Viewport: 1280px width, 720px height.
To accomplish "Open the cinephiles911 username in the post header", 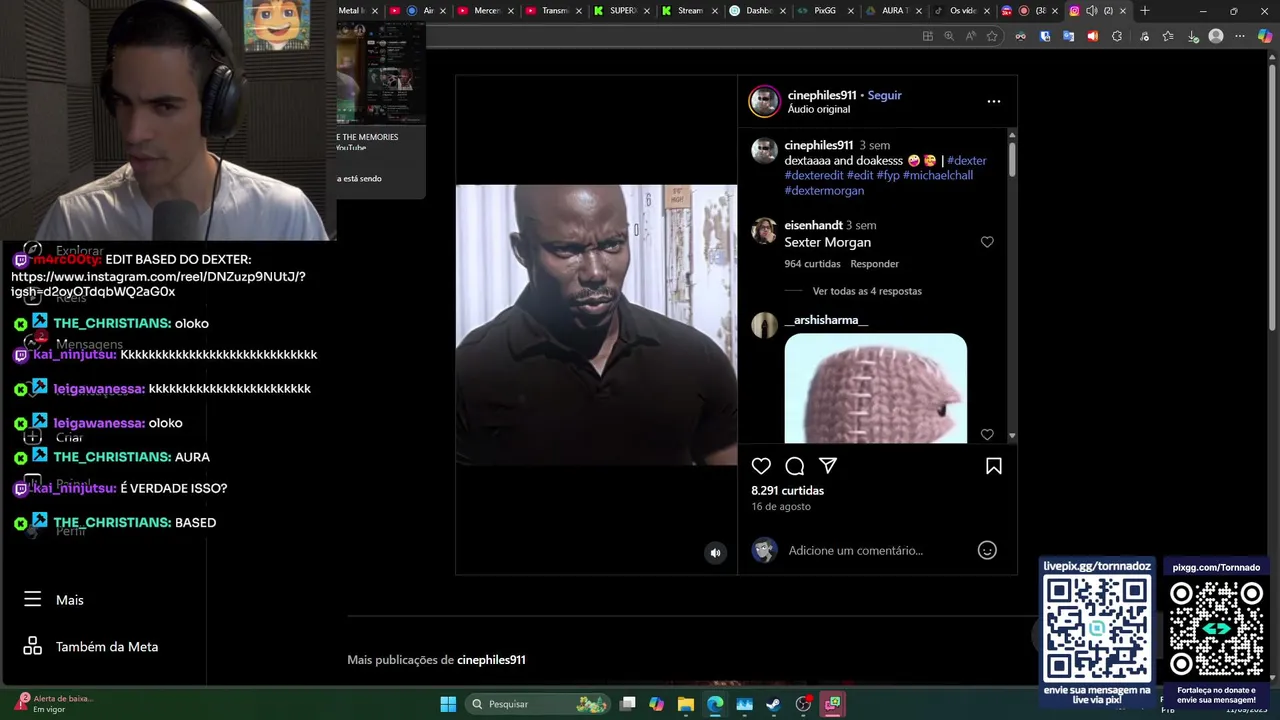I will (822, 95).
